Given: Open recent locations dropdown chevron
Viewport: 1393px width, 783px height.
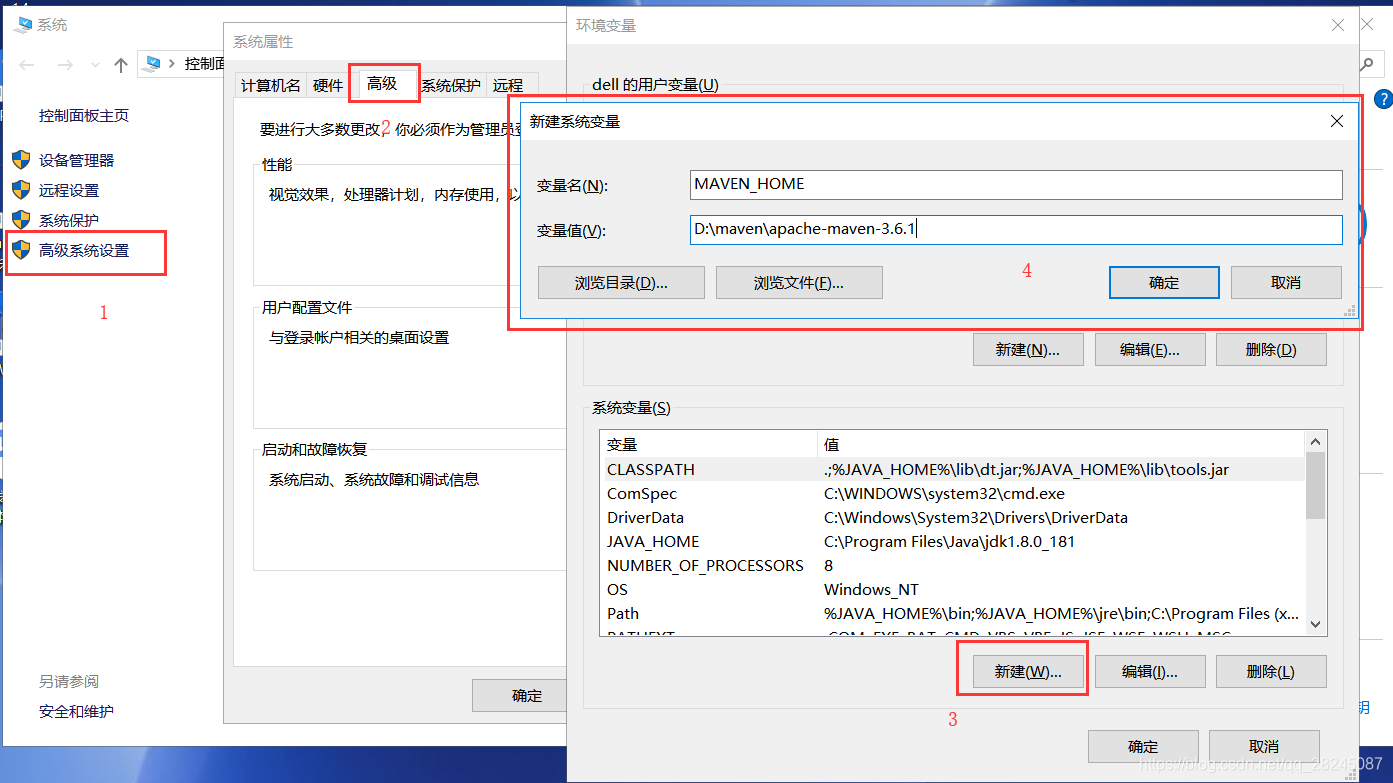Looking at the screenshot, I should (95, 65).
